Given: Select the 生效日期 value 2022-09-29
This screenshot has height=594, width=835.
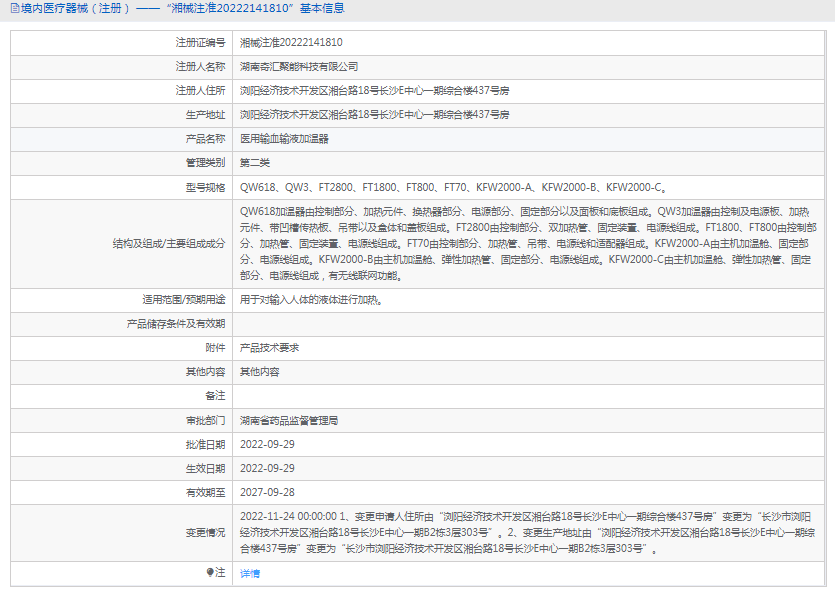Looking at the screenshot, I should [x=267, y=468].
